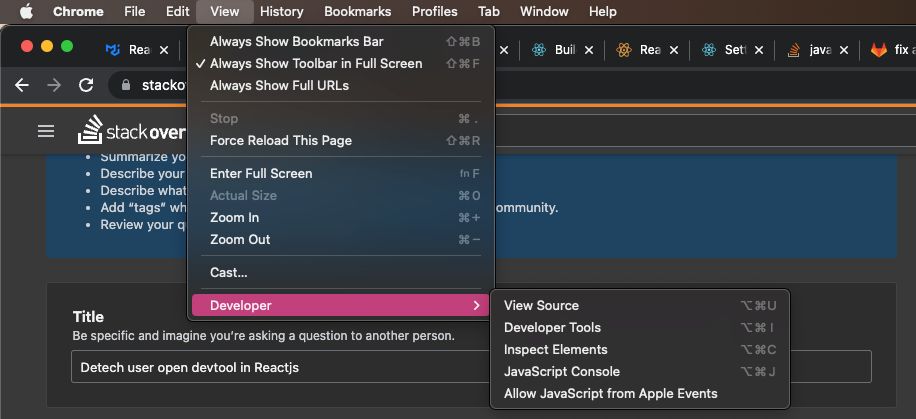Open the Tab menu
The image size is (916, 419).
pos(489,11)
